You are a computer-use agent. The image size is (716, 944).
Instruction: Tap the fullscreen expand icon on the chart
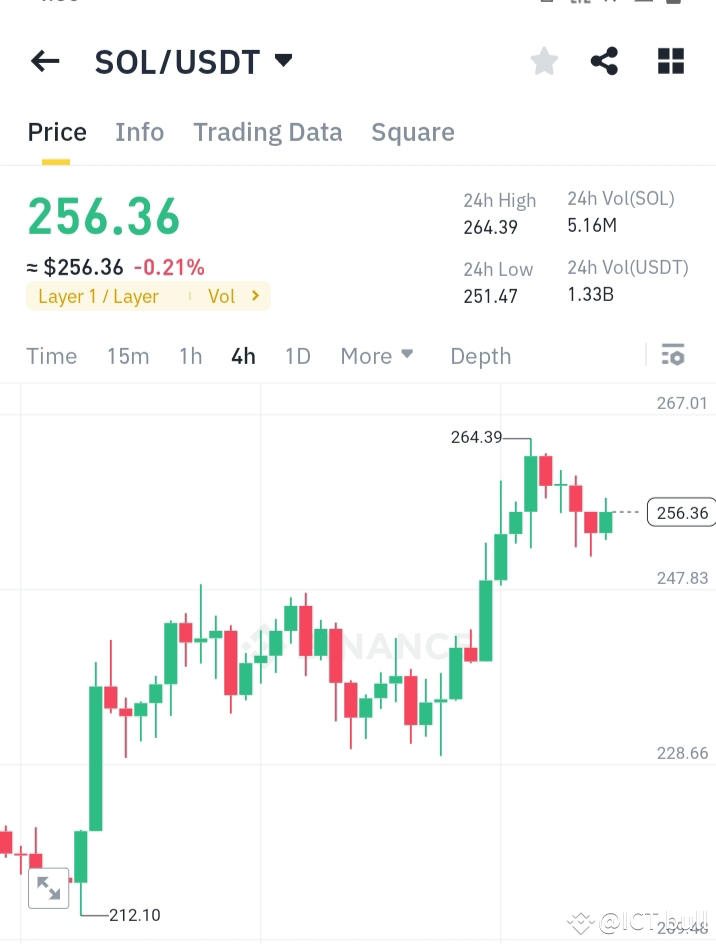48,888
